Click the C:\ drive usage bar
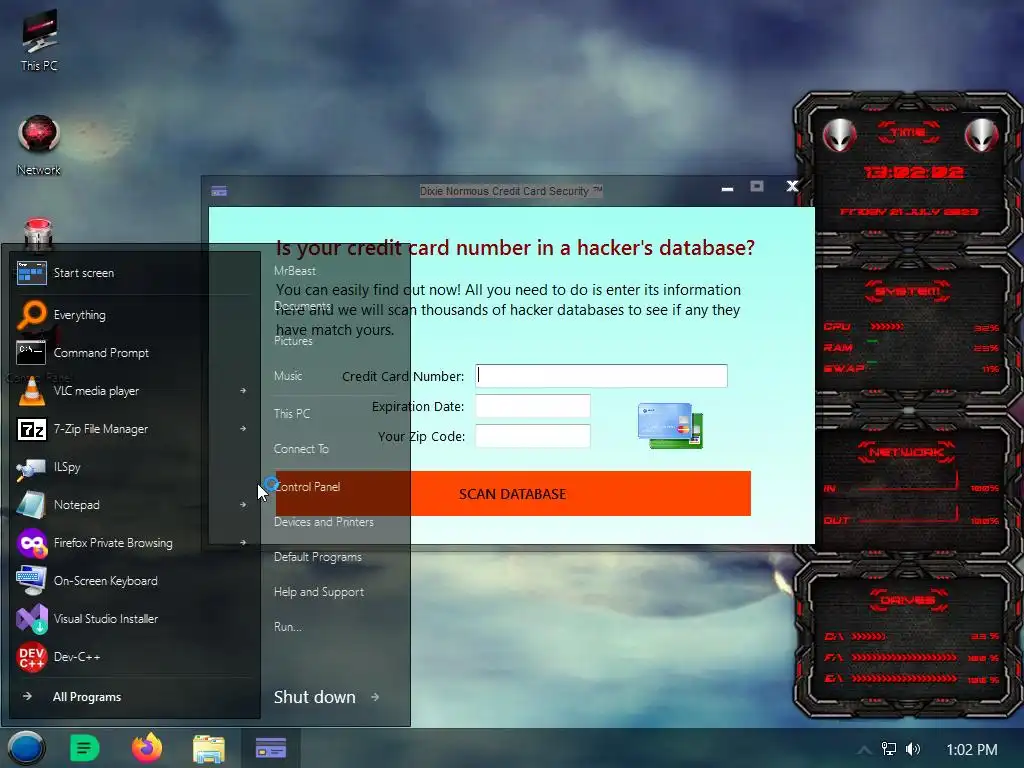 tap(869, 636)
